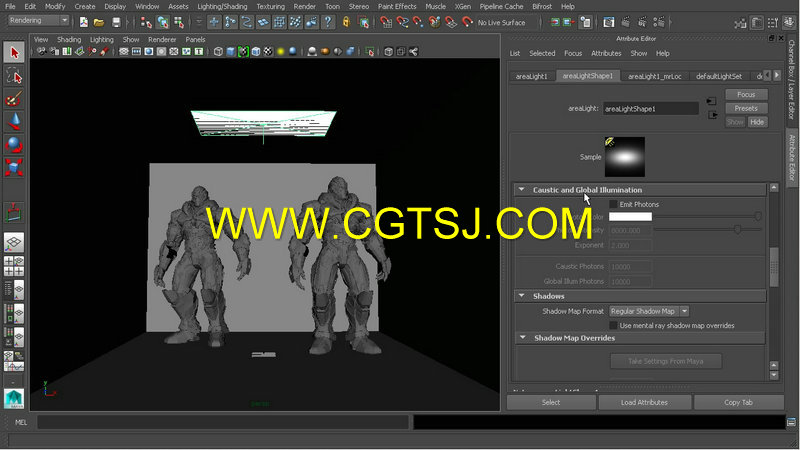The width and height of the screenshot is (800, 450).
Task: Open the Render View clapperboard icon
Action: (x=609, y=22)
